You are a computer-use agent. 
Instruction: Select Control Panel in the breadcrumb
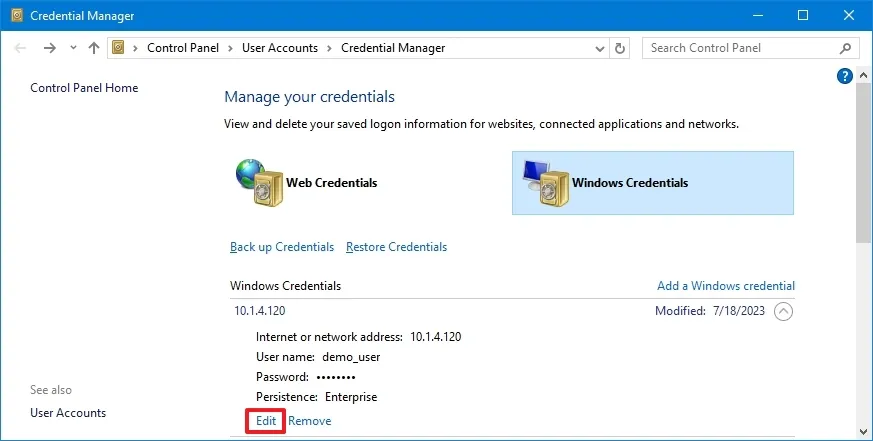click(183, 48)
